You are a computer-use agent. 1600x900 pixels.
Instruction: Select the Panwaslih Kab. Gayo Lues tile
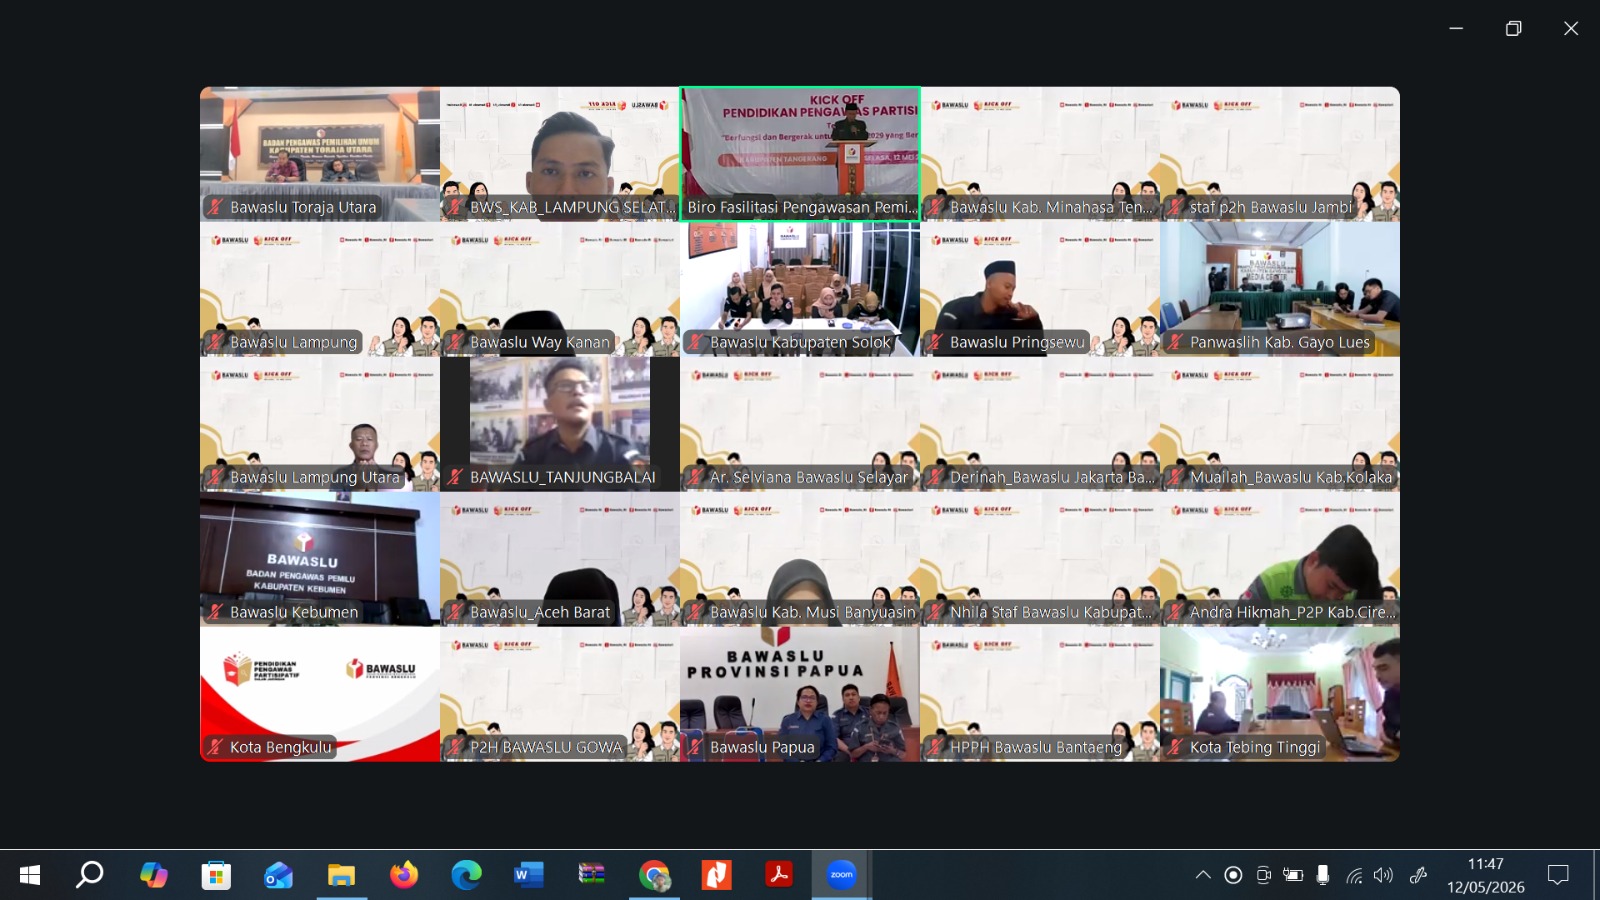tap(1280, 289)
